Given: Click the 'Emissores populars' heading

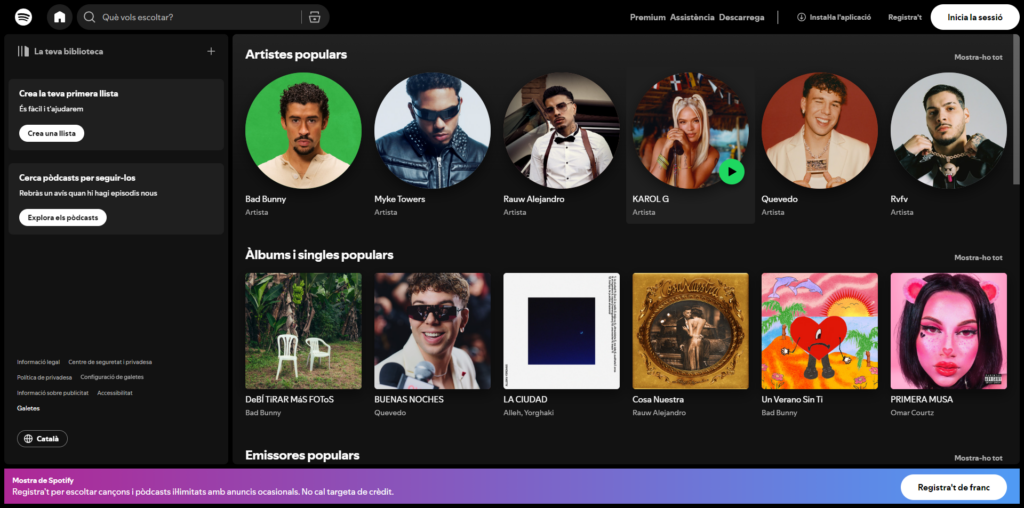Looking at the screenshot, I should pos(302,455).
